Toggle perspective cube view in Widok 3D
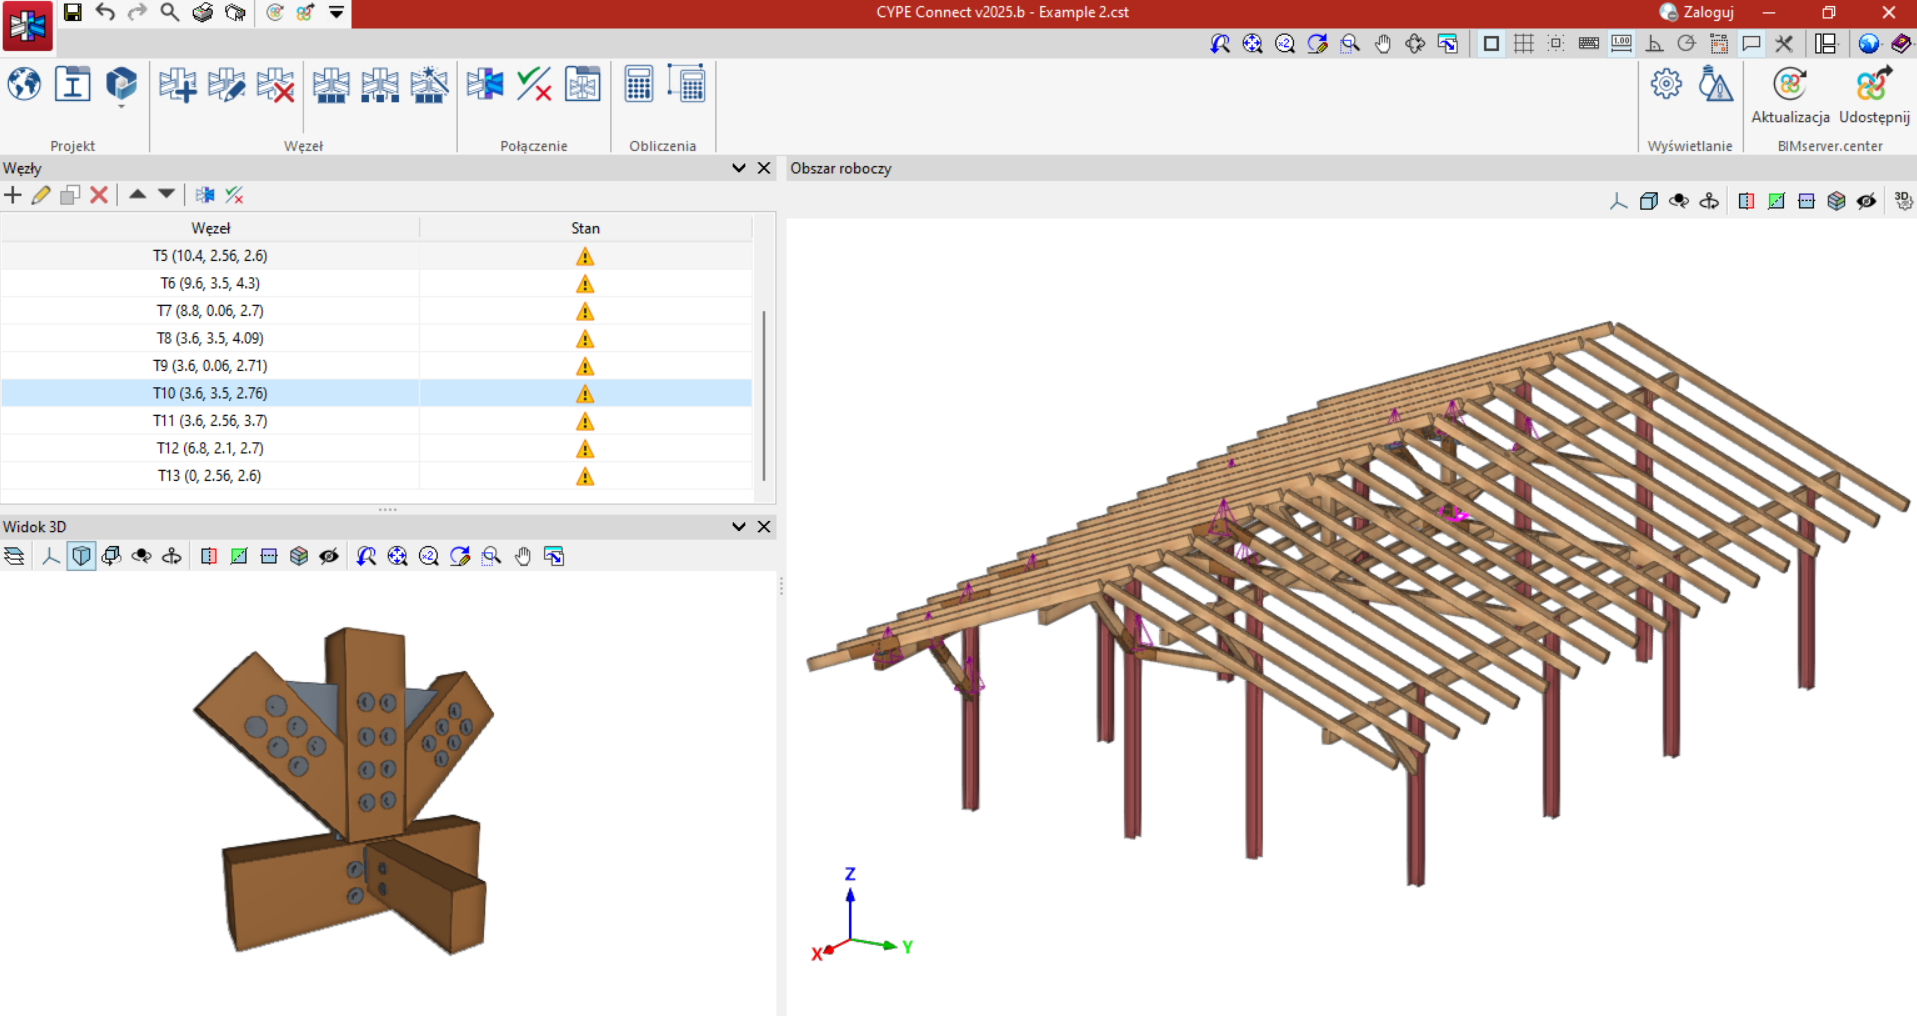This screenshot has width=1917, height=1016. pos(81,556)
